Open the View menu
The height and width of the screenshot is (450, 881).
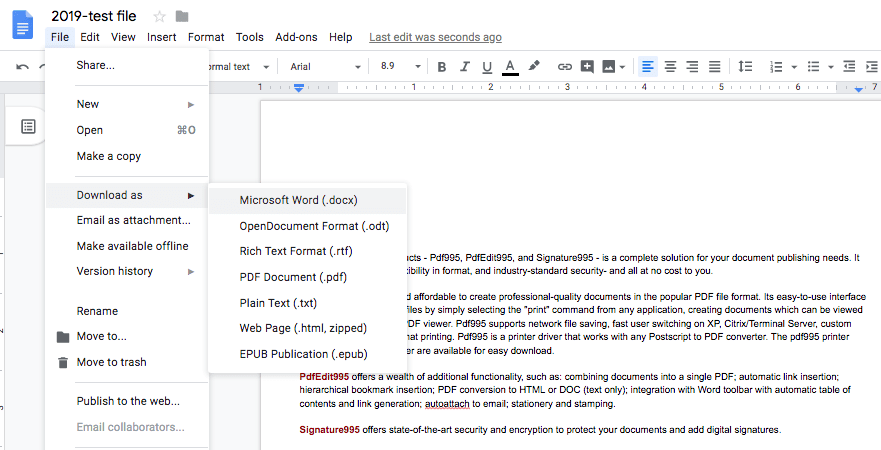click(x=123, y=37)
